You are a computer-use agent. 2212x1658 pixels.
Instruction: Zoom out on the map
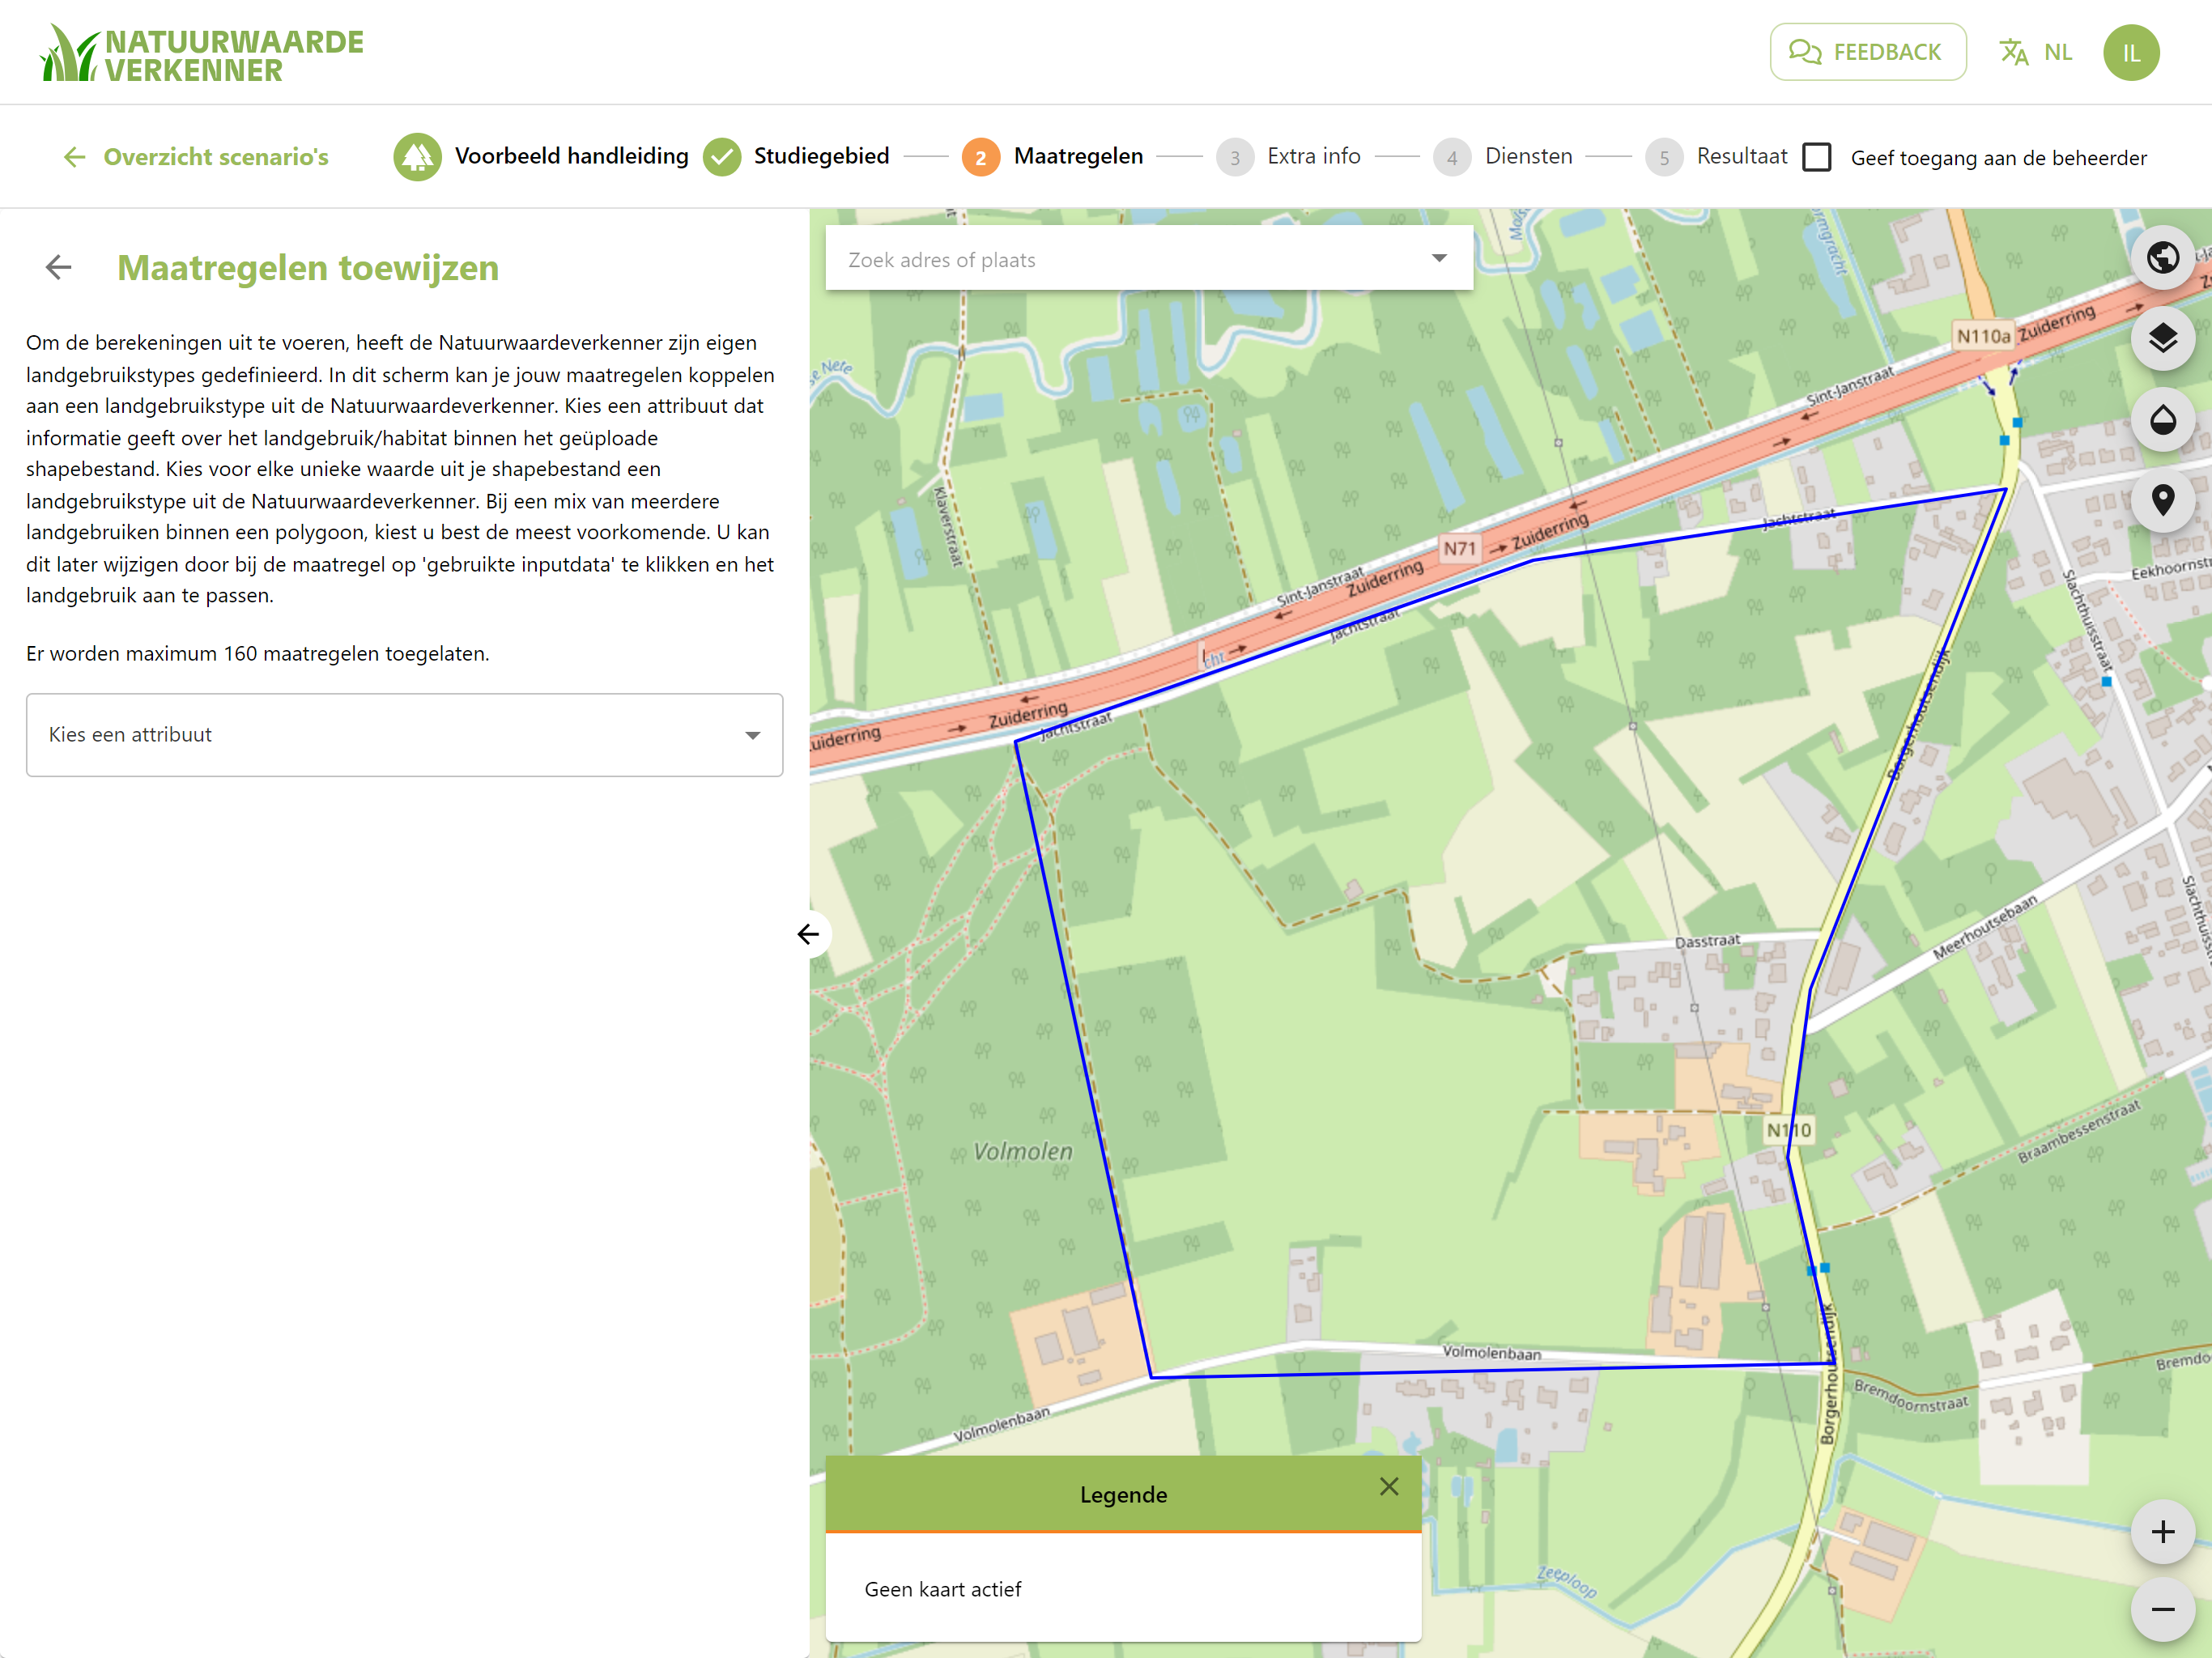pyautogui.click(x=2163, y=1609)
